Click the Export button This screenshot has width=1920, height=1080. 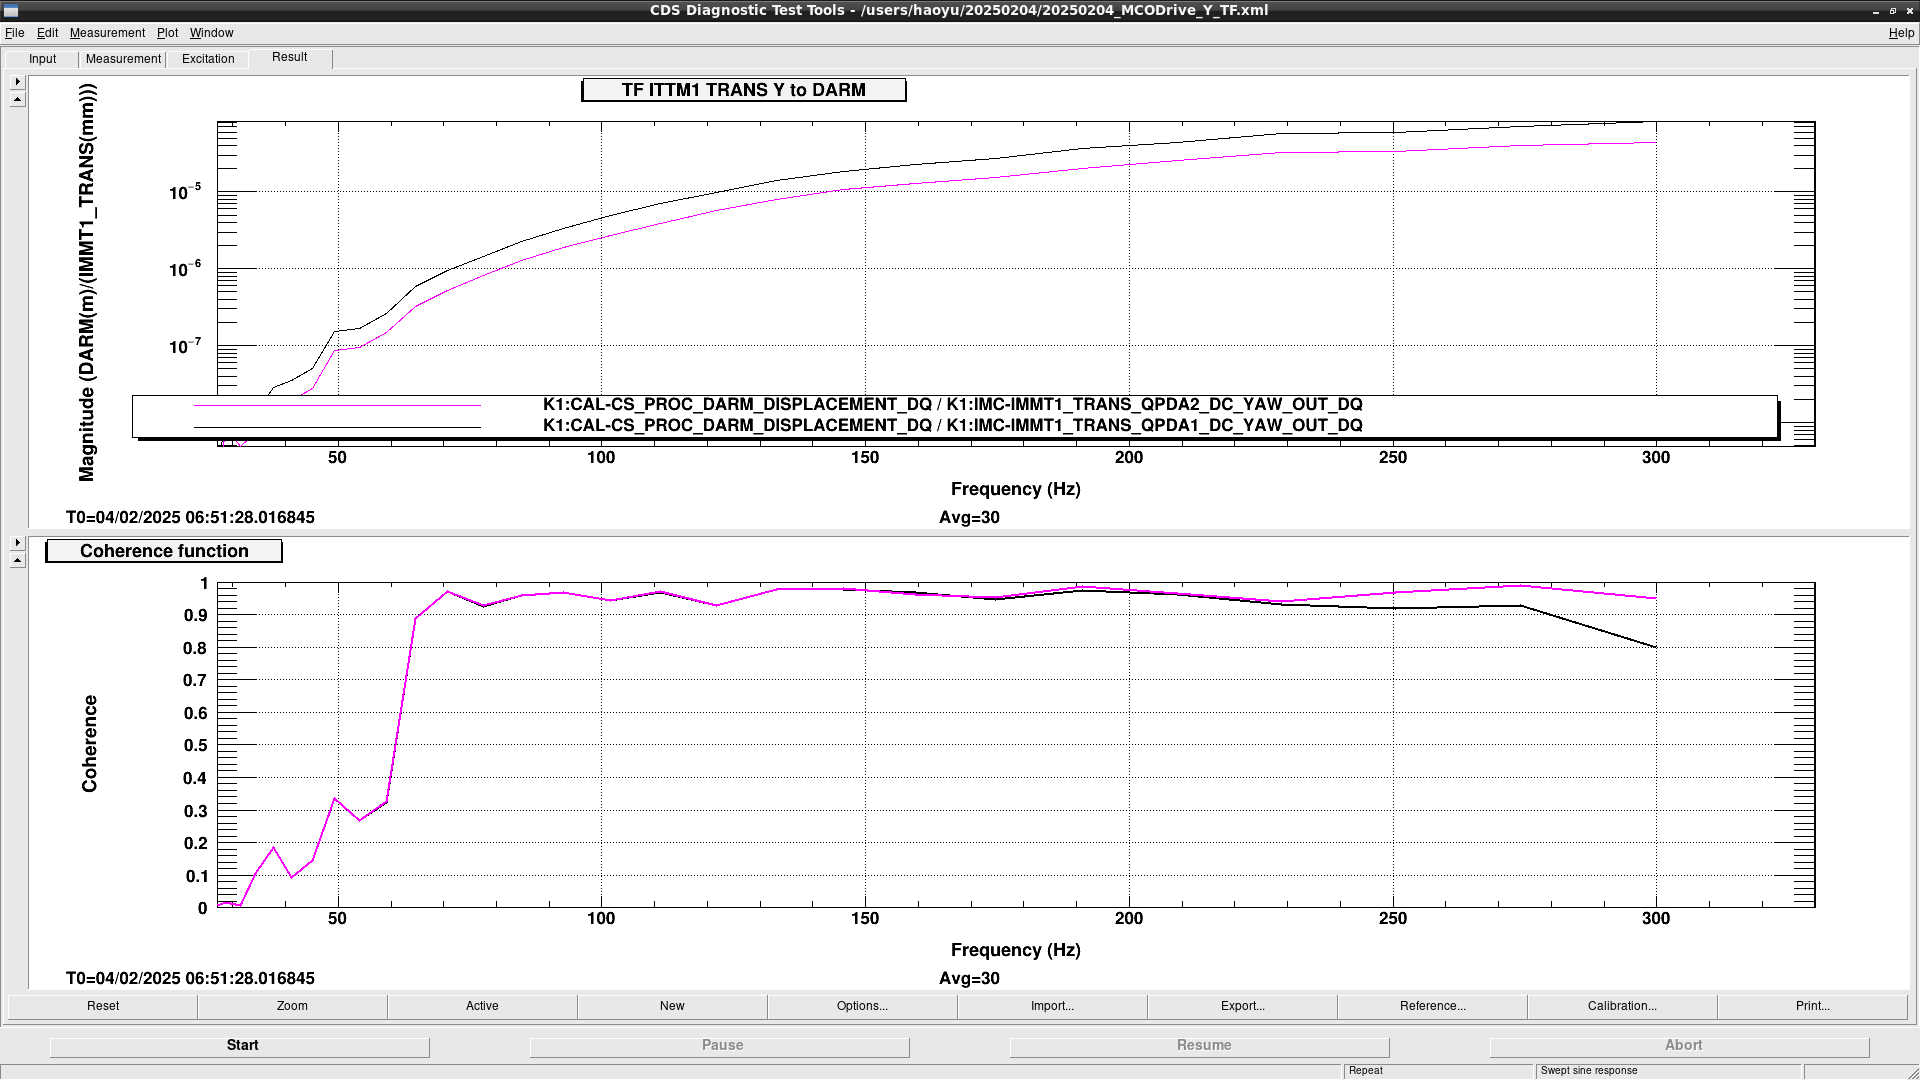[x=1242, y=1006]
